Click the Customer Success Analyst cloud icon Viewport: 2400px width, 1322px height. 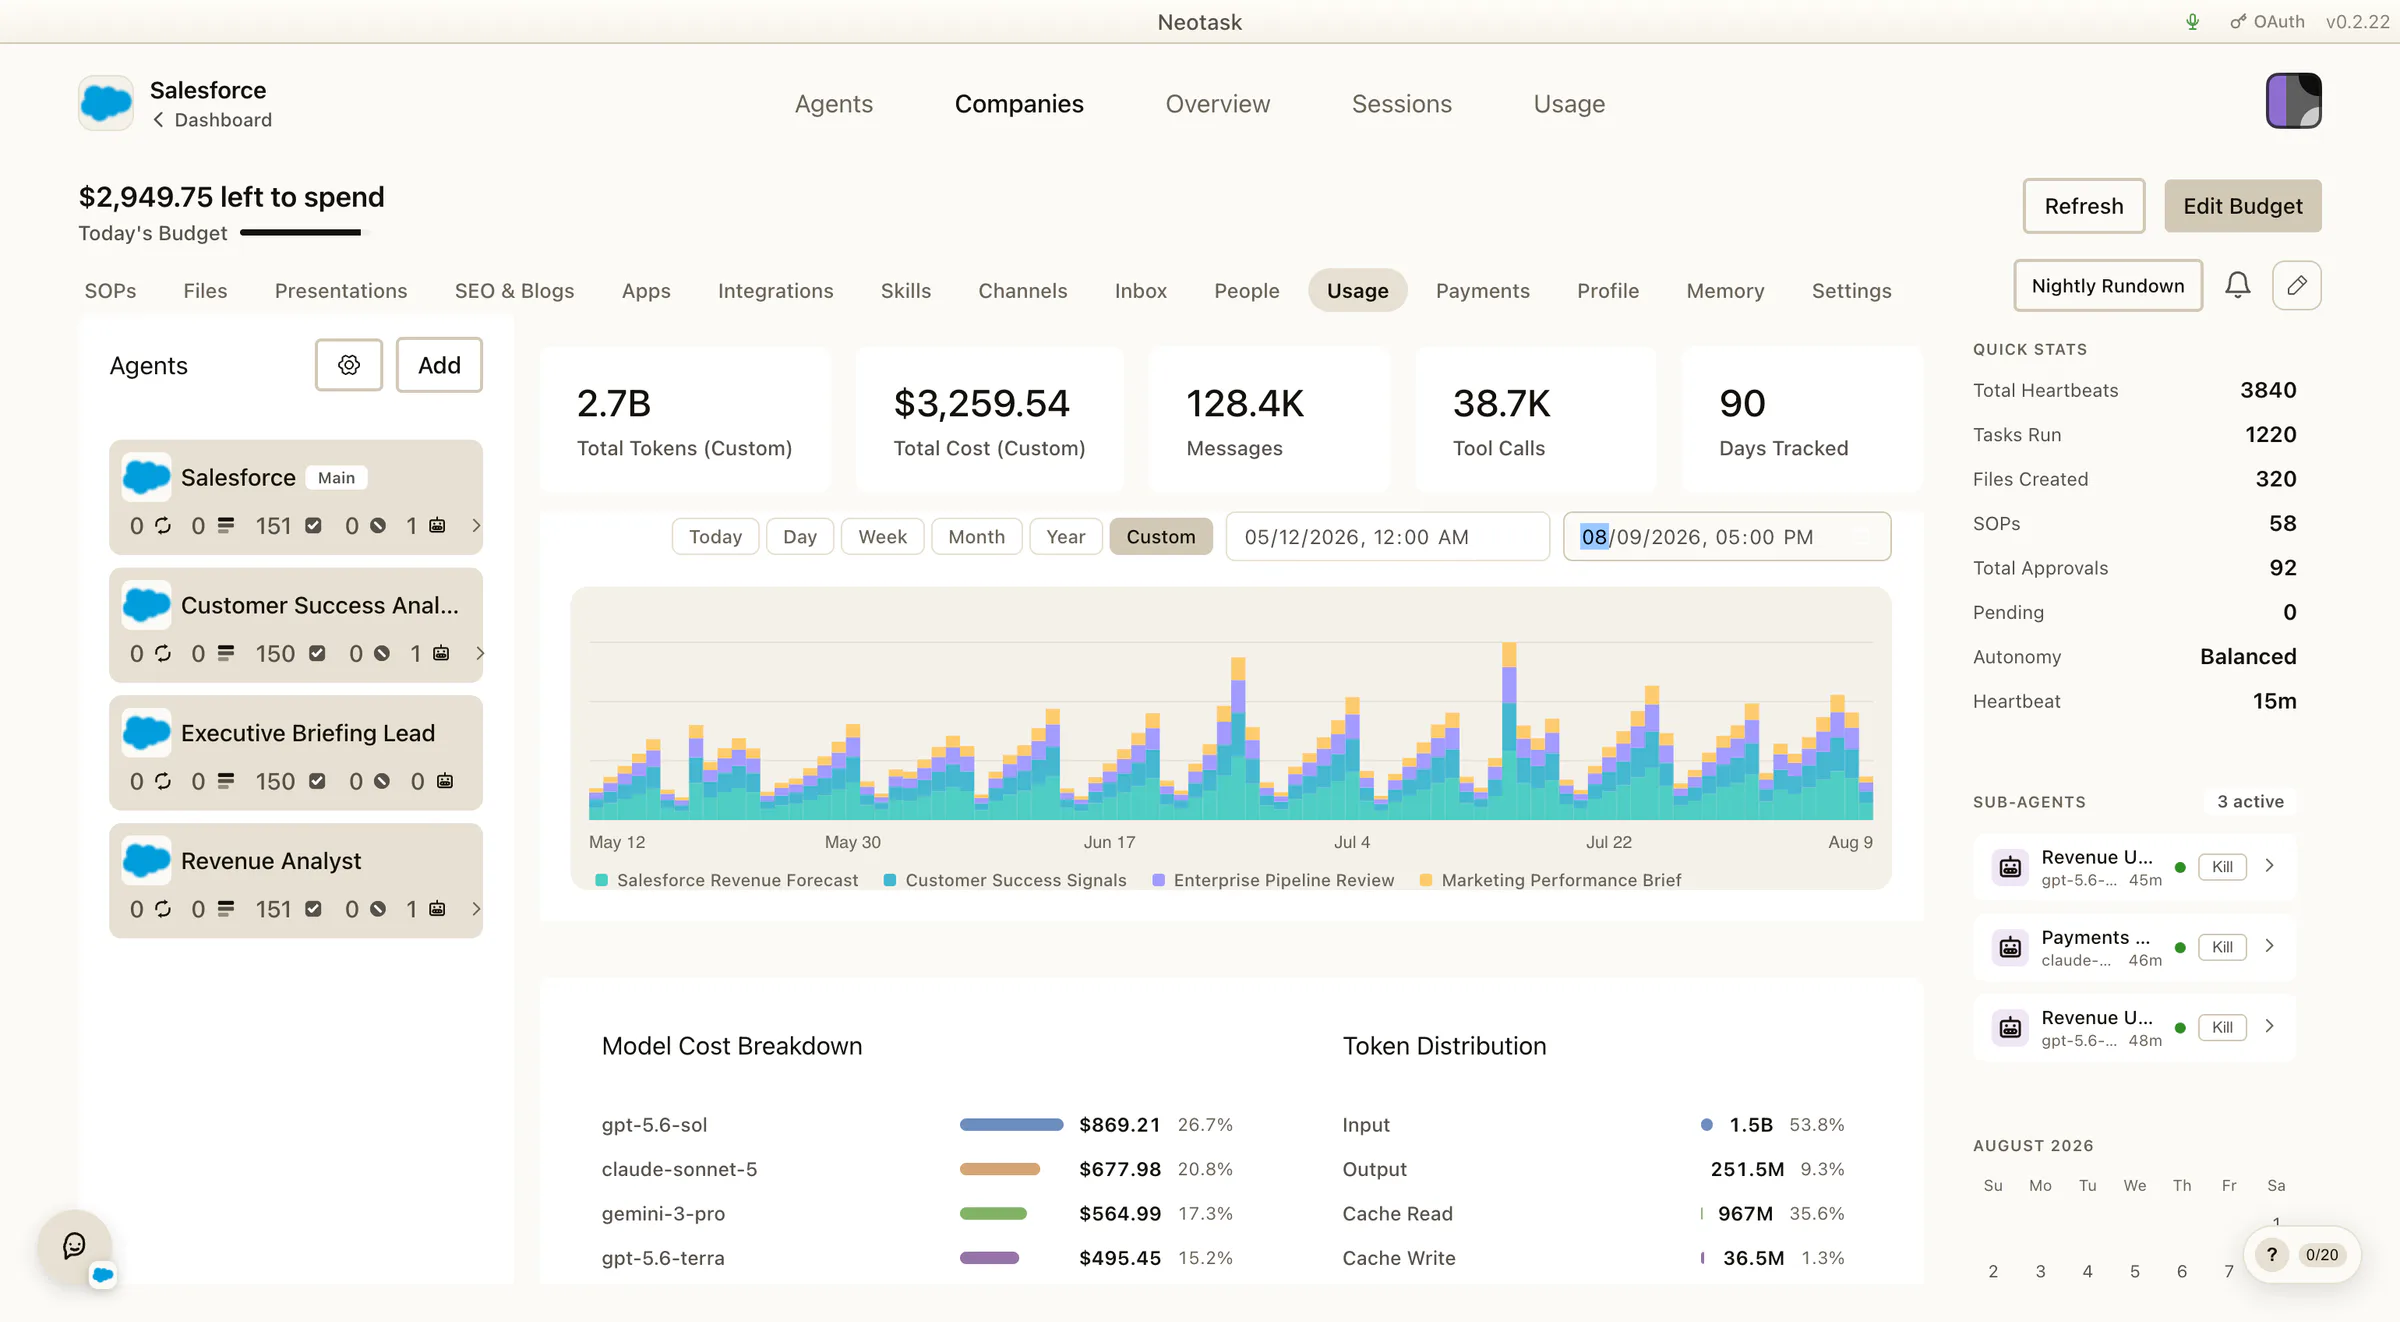coord(147,605)
